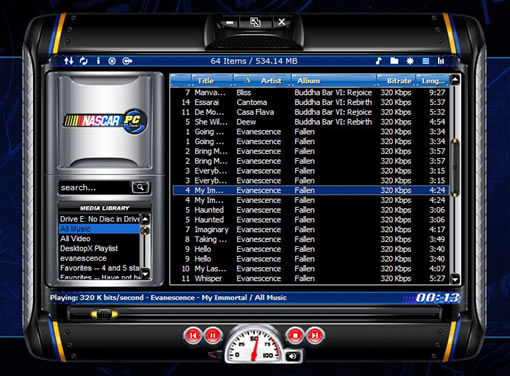Stop playback with the stop button
Screen dimensions: 510x376
coord(295,335)
